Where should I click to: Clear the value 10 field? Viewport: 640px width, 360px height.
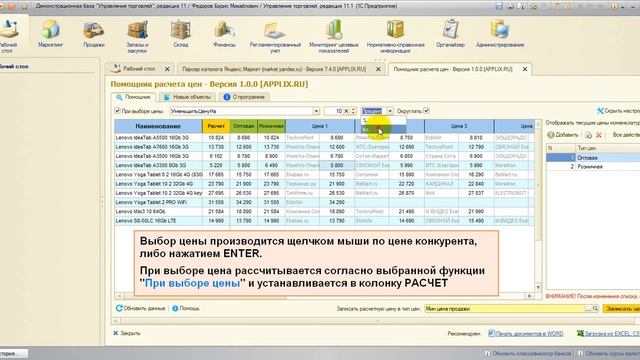coord(346,111)
